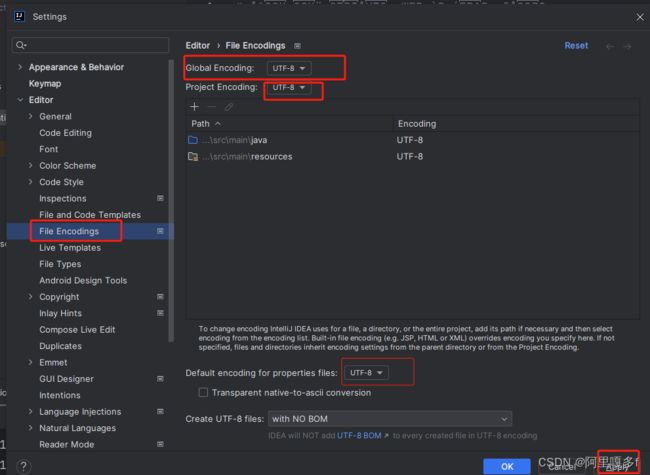Close the Settings dialog
The image size is (650, 475).
pyautogui.click(x=640, y=17)
